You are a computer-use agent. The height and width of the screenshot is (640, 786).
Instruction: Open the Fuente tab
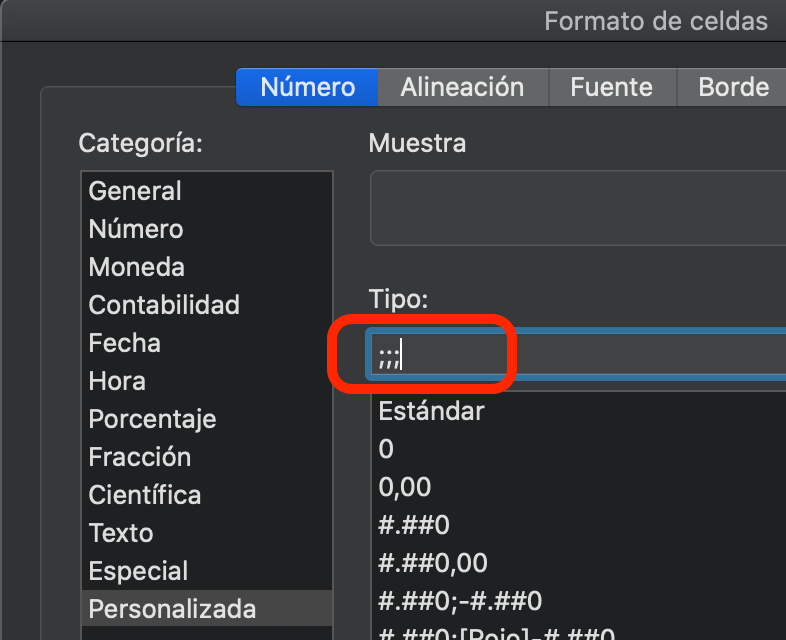click(x=613, y=87)
